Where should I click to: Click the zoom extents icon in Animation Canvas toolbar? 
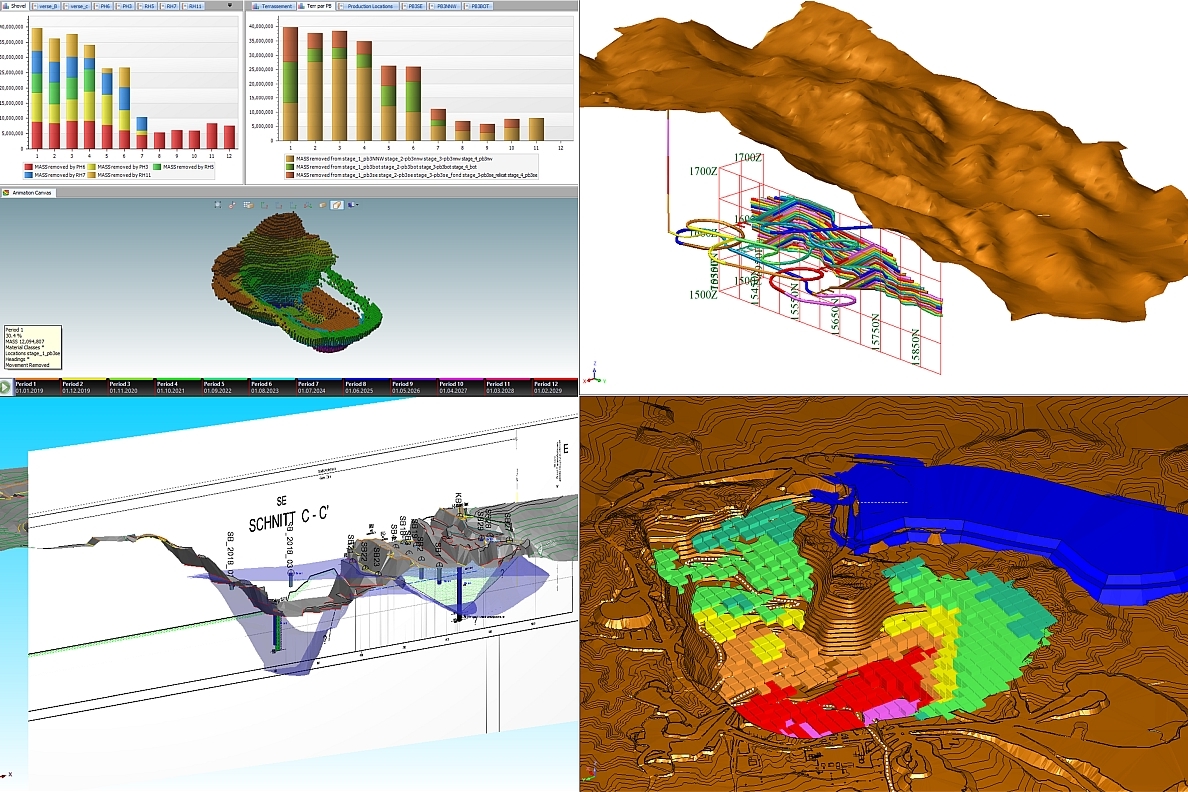pyautogui.click(x=218, y=205)
